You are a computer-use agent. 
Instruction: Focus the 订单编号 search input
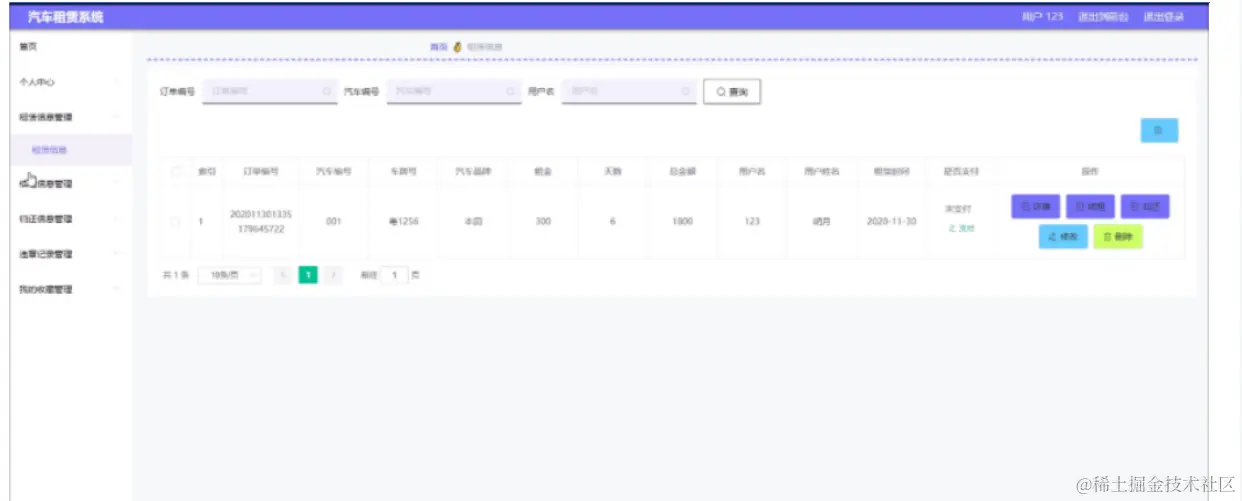(x=270, y=91)
